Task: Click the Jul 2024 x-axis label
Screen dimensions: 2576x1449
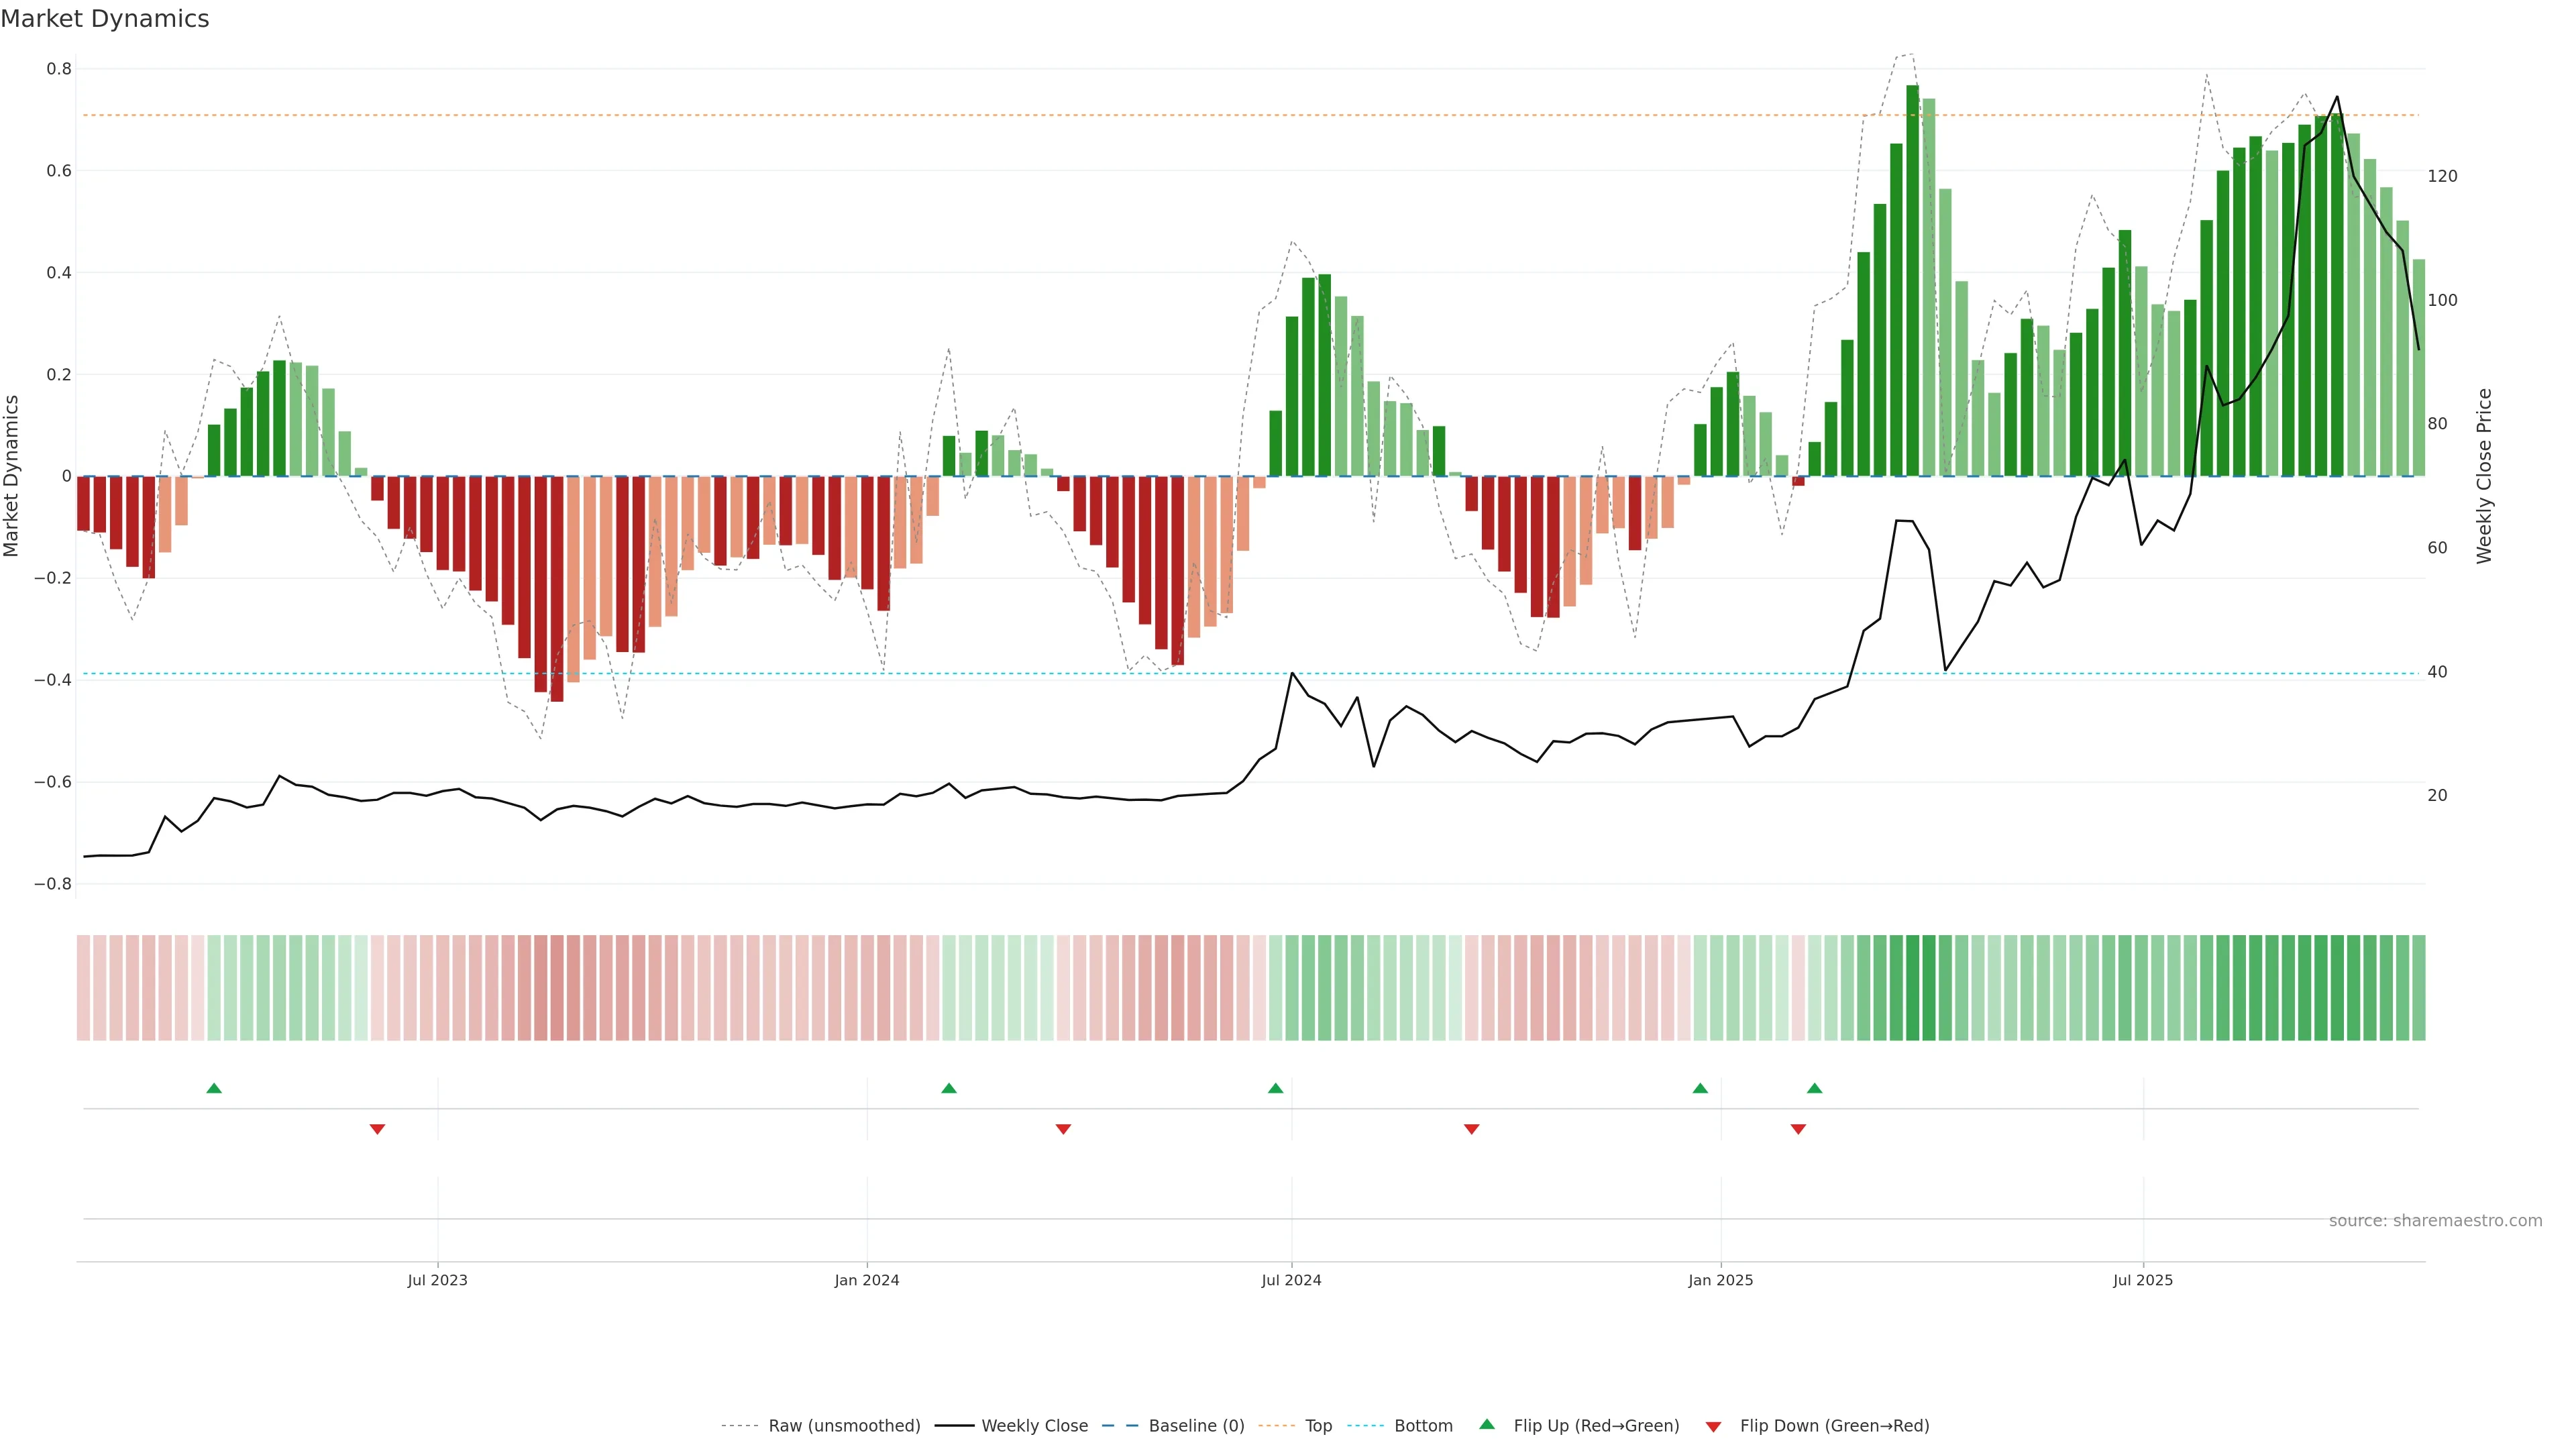Action: [x=1291, y=1280]
